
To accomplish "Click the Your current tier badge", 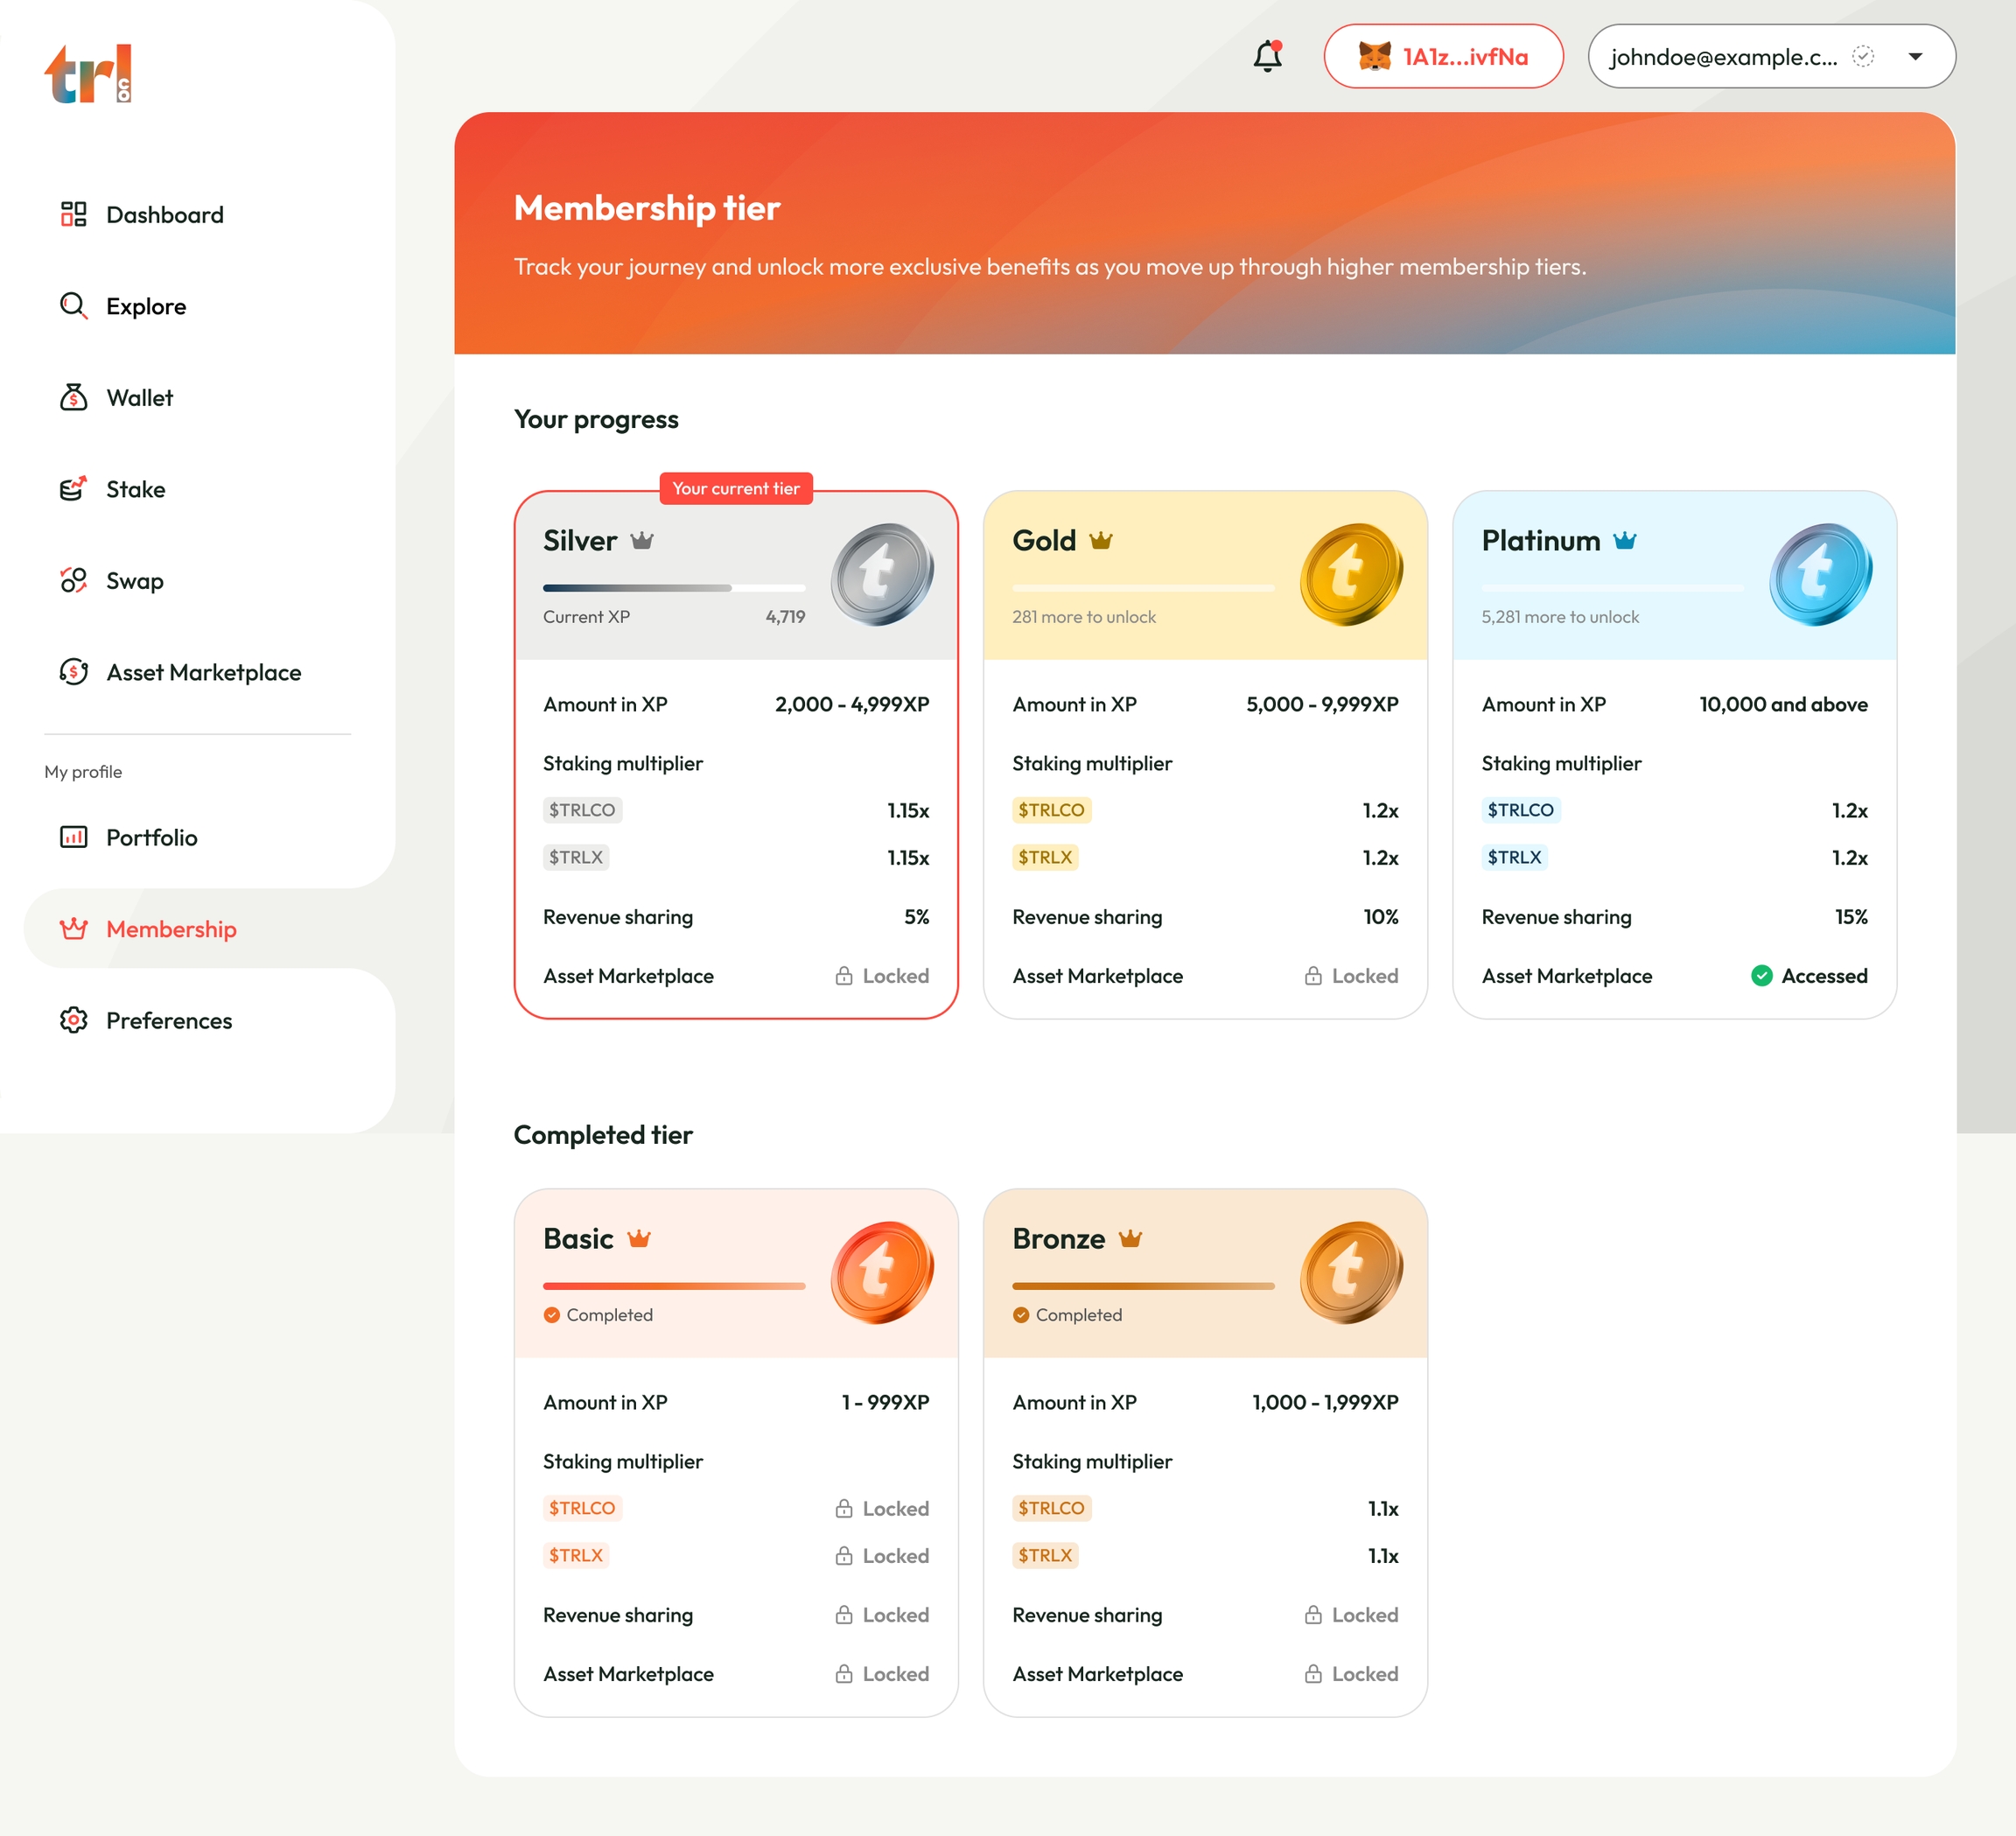I will (735, 488).
